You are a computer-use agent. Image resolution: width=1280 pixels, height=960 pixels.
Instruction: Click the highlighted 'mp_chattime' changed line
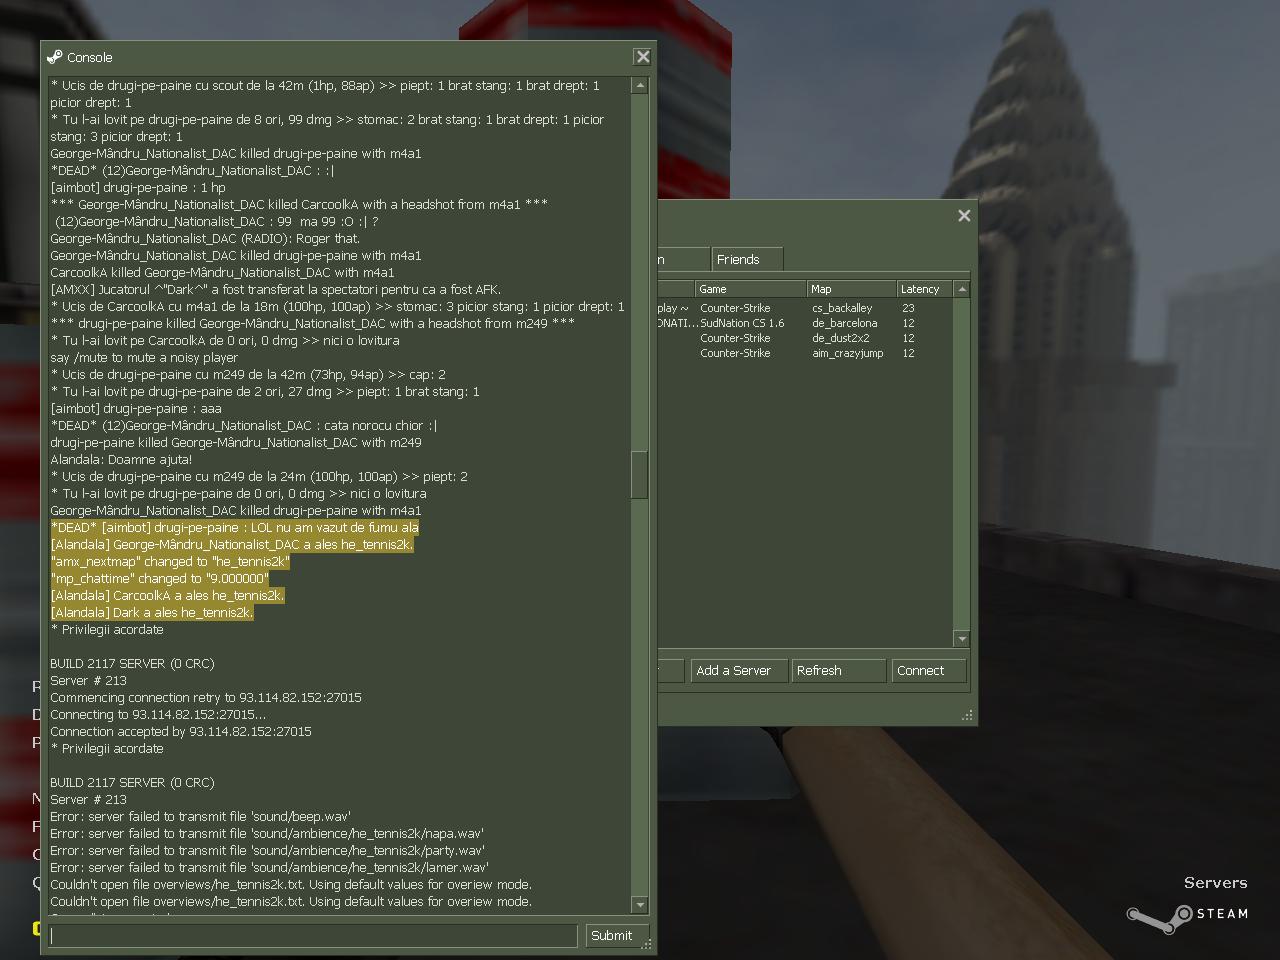[160, 579]
